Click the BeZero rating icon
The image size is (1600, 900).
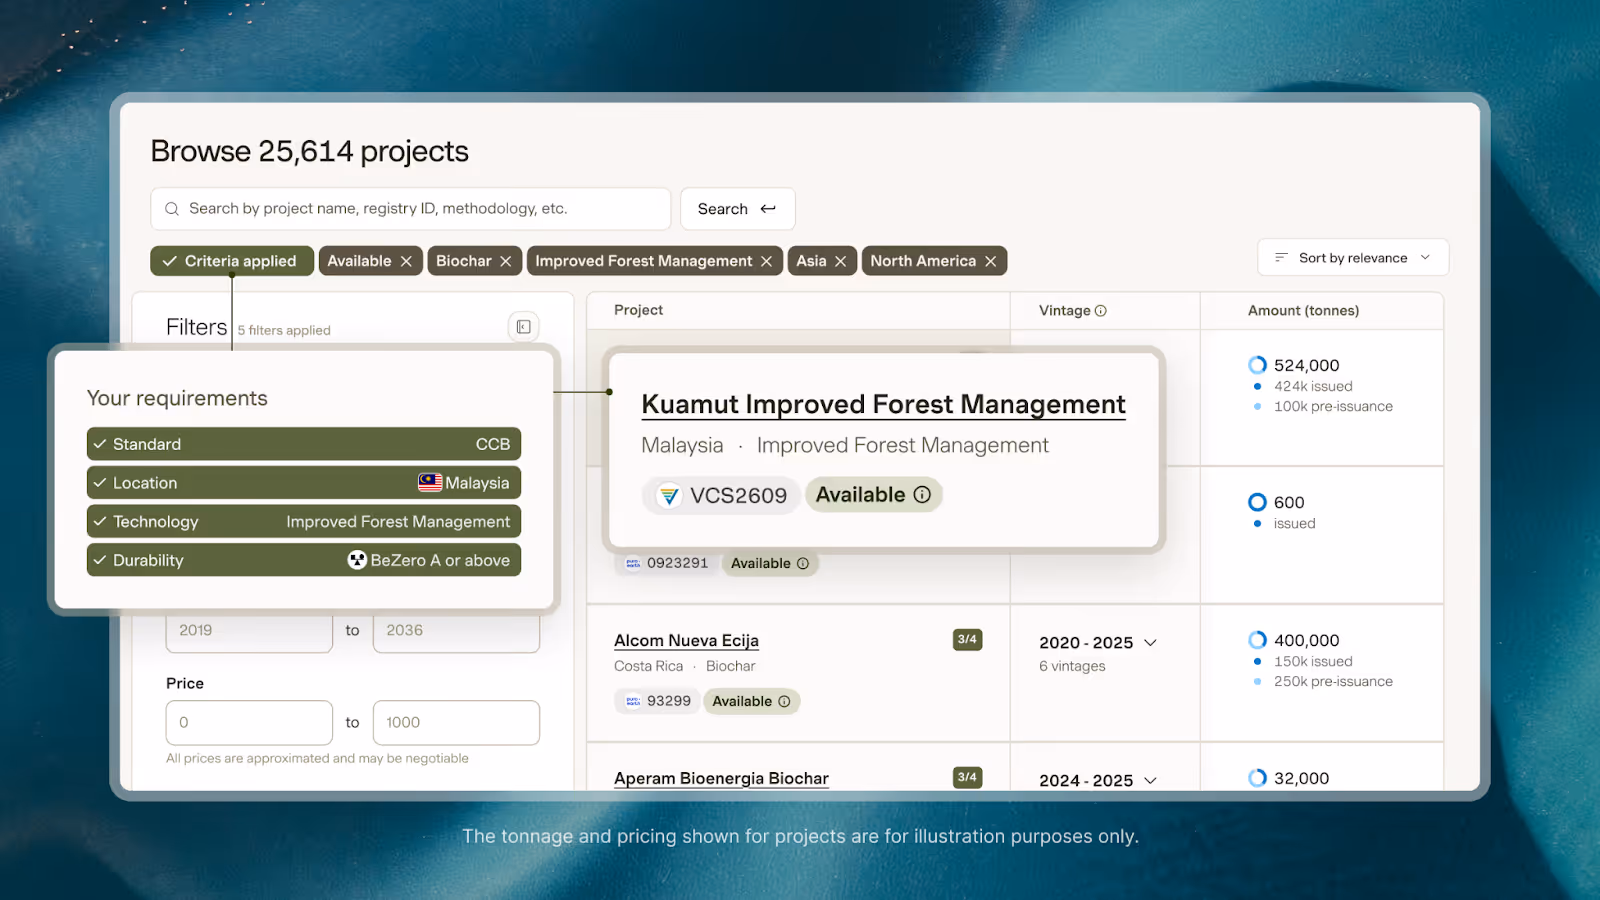click(x=357, y=560)
